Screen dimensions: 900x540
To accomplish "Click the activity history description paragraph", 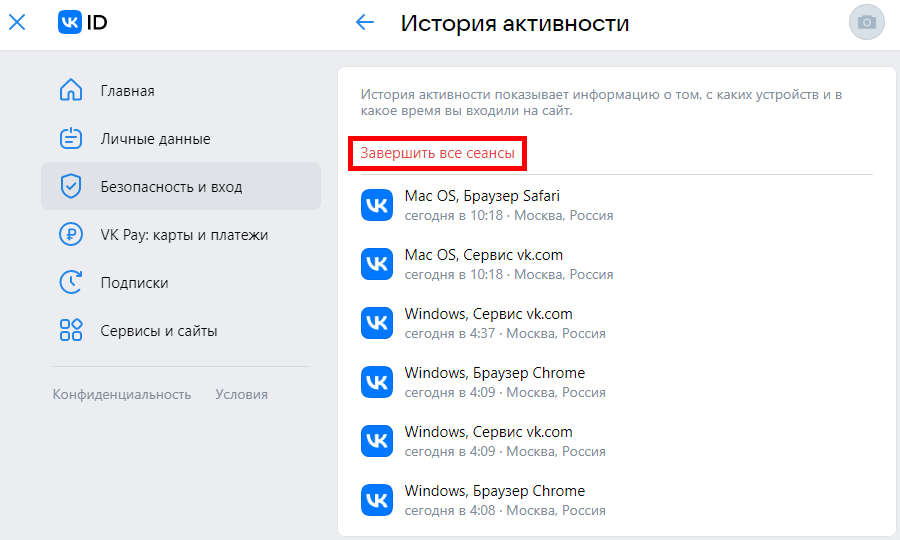I will coord(601,103).
